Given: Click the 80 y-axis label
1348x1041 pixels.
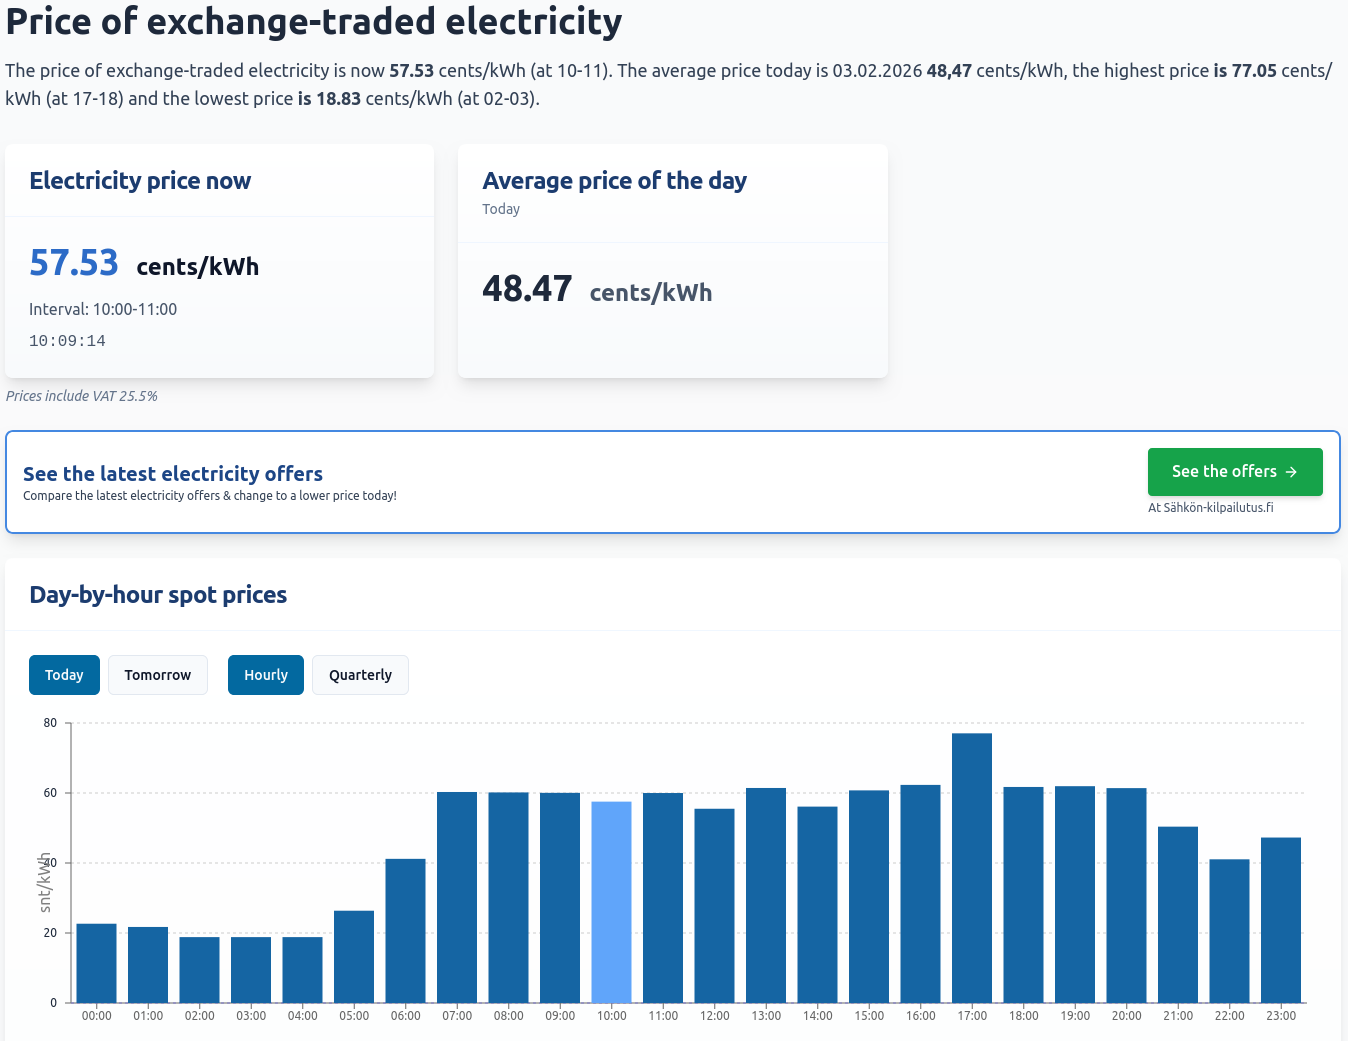Looking at the screenshot, I should [x=50, y=723].
